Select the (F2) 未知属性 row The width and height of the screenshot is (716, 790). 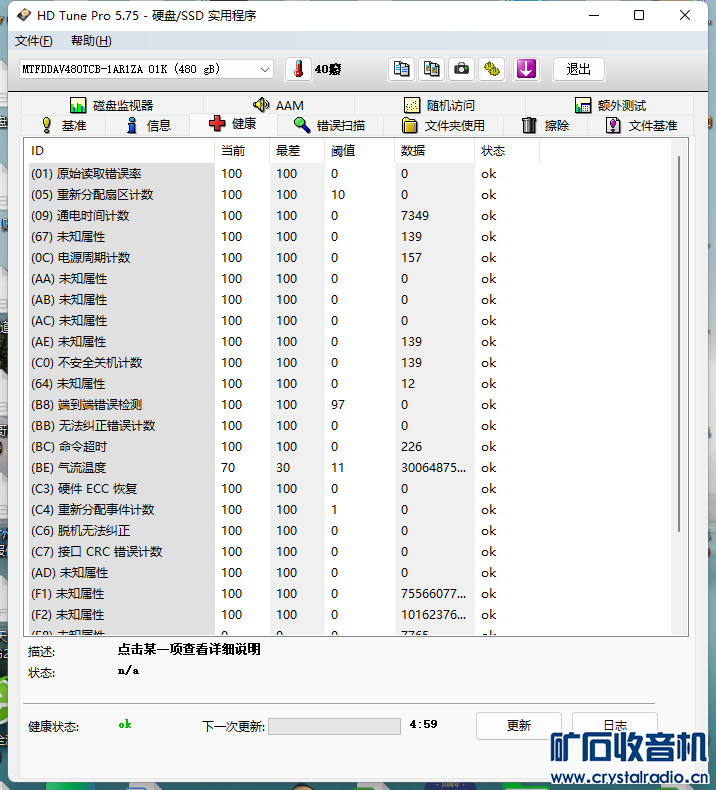[349, 615]
